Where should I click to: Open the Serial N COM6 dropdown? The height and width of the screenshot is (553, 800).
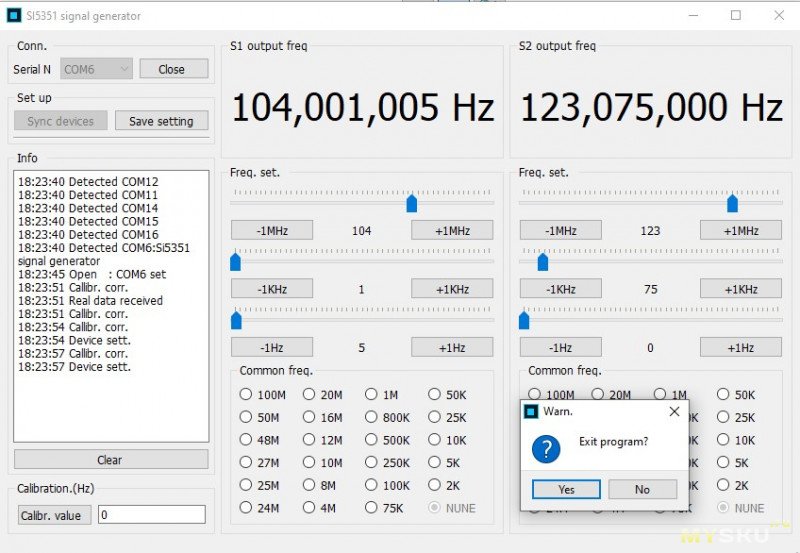click(96, 69)
